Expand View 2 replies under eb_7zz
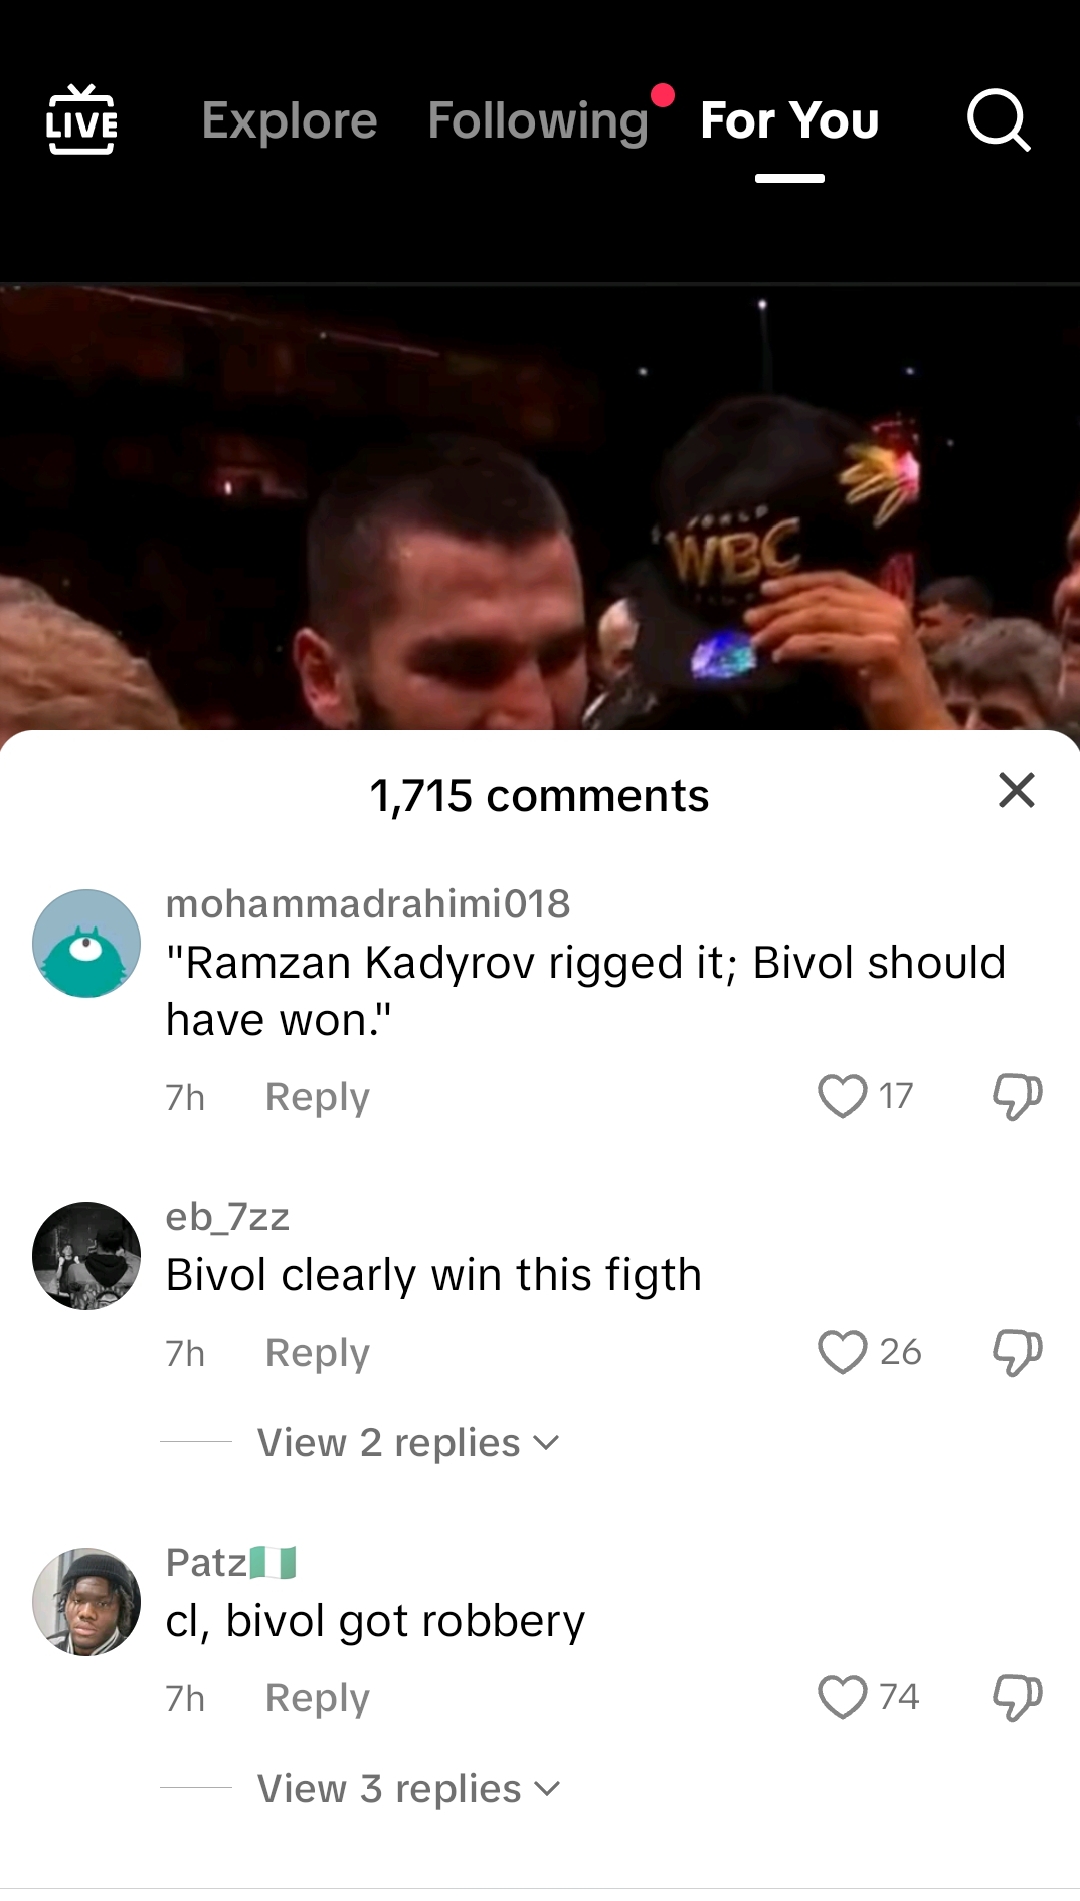Image resolution: width=1080 pixels, height=1901 pixels. (408, 1442)
